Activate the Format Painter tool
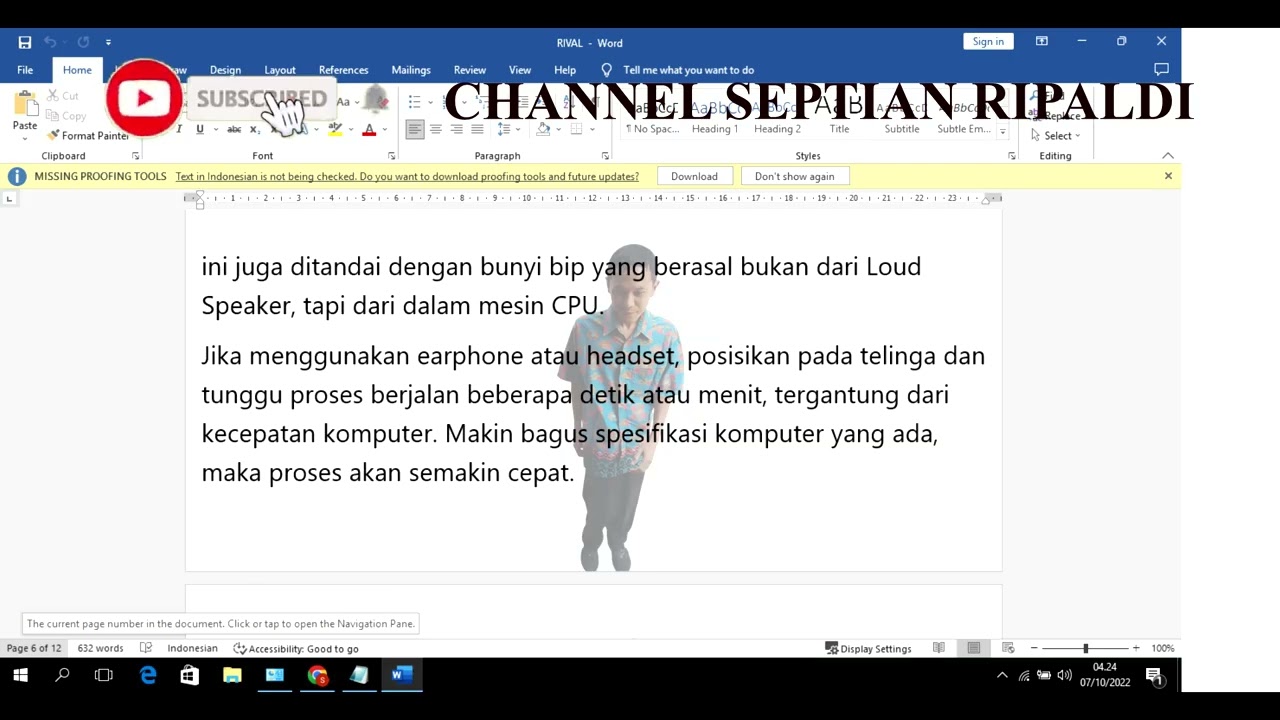The image size is (1280, 720). pos(88,136)
